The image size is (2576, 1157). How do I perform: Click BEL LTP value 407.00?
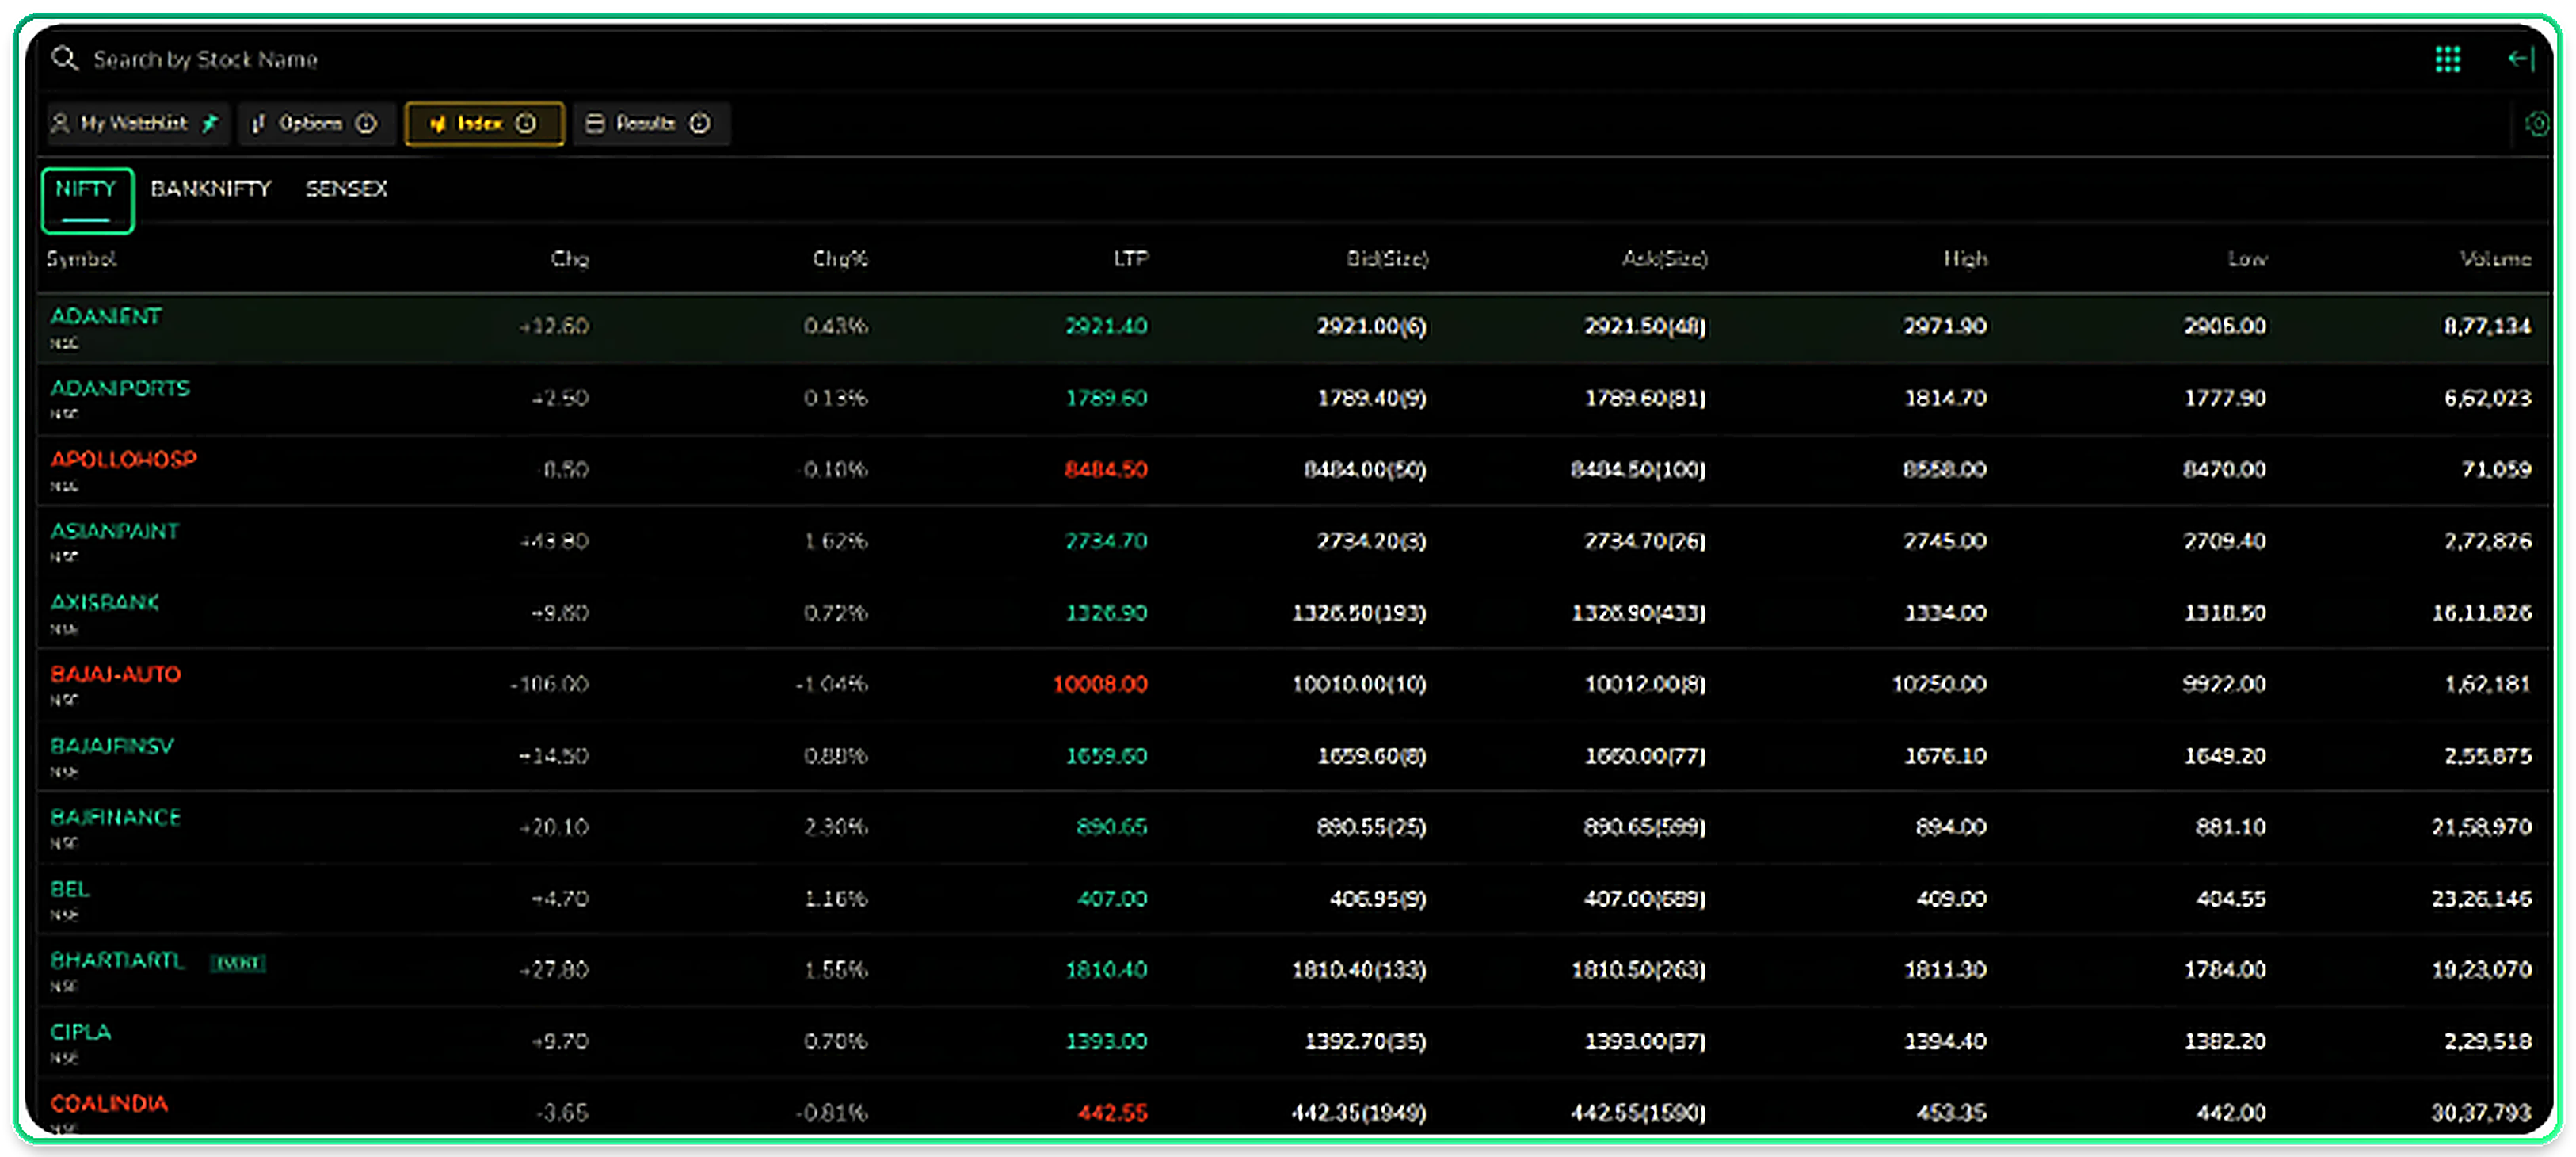point(1112,898)
